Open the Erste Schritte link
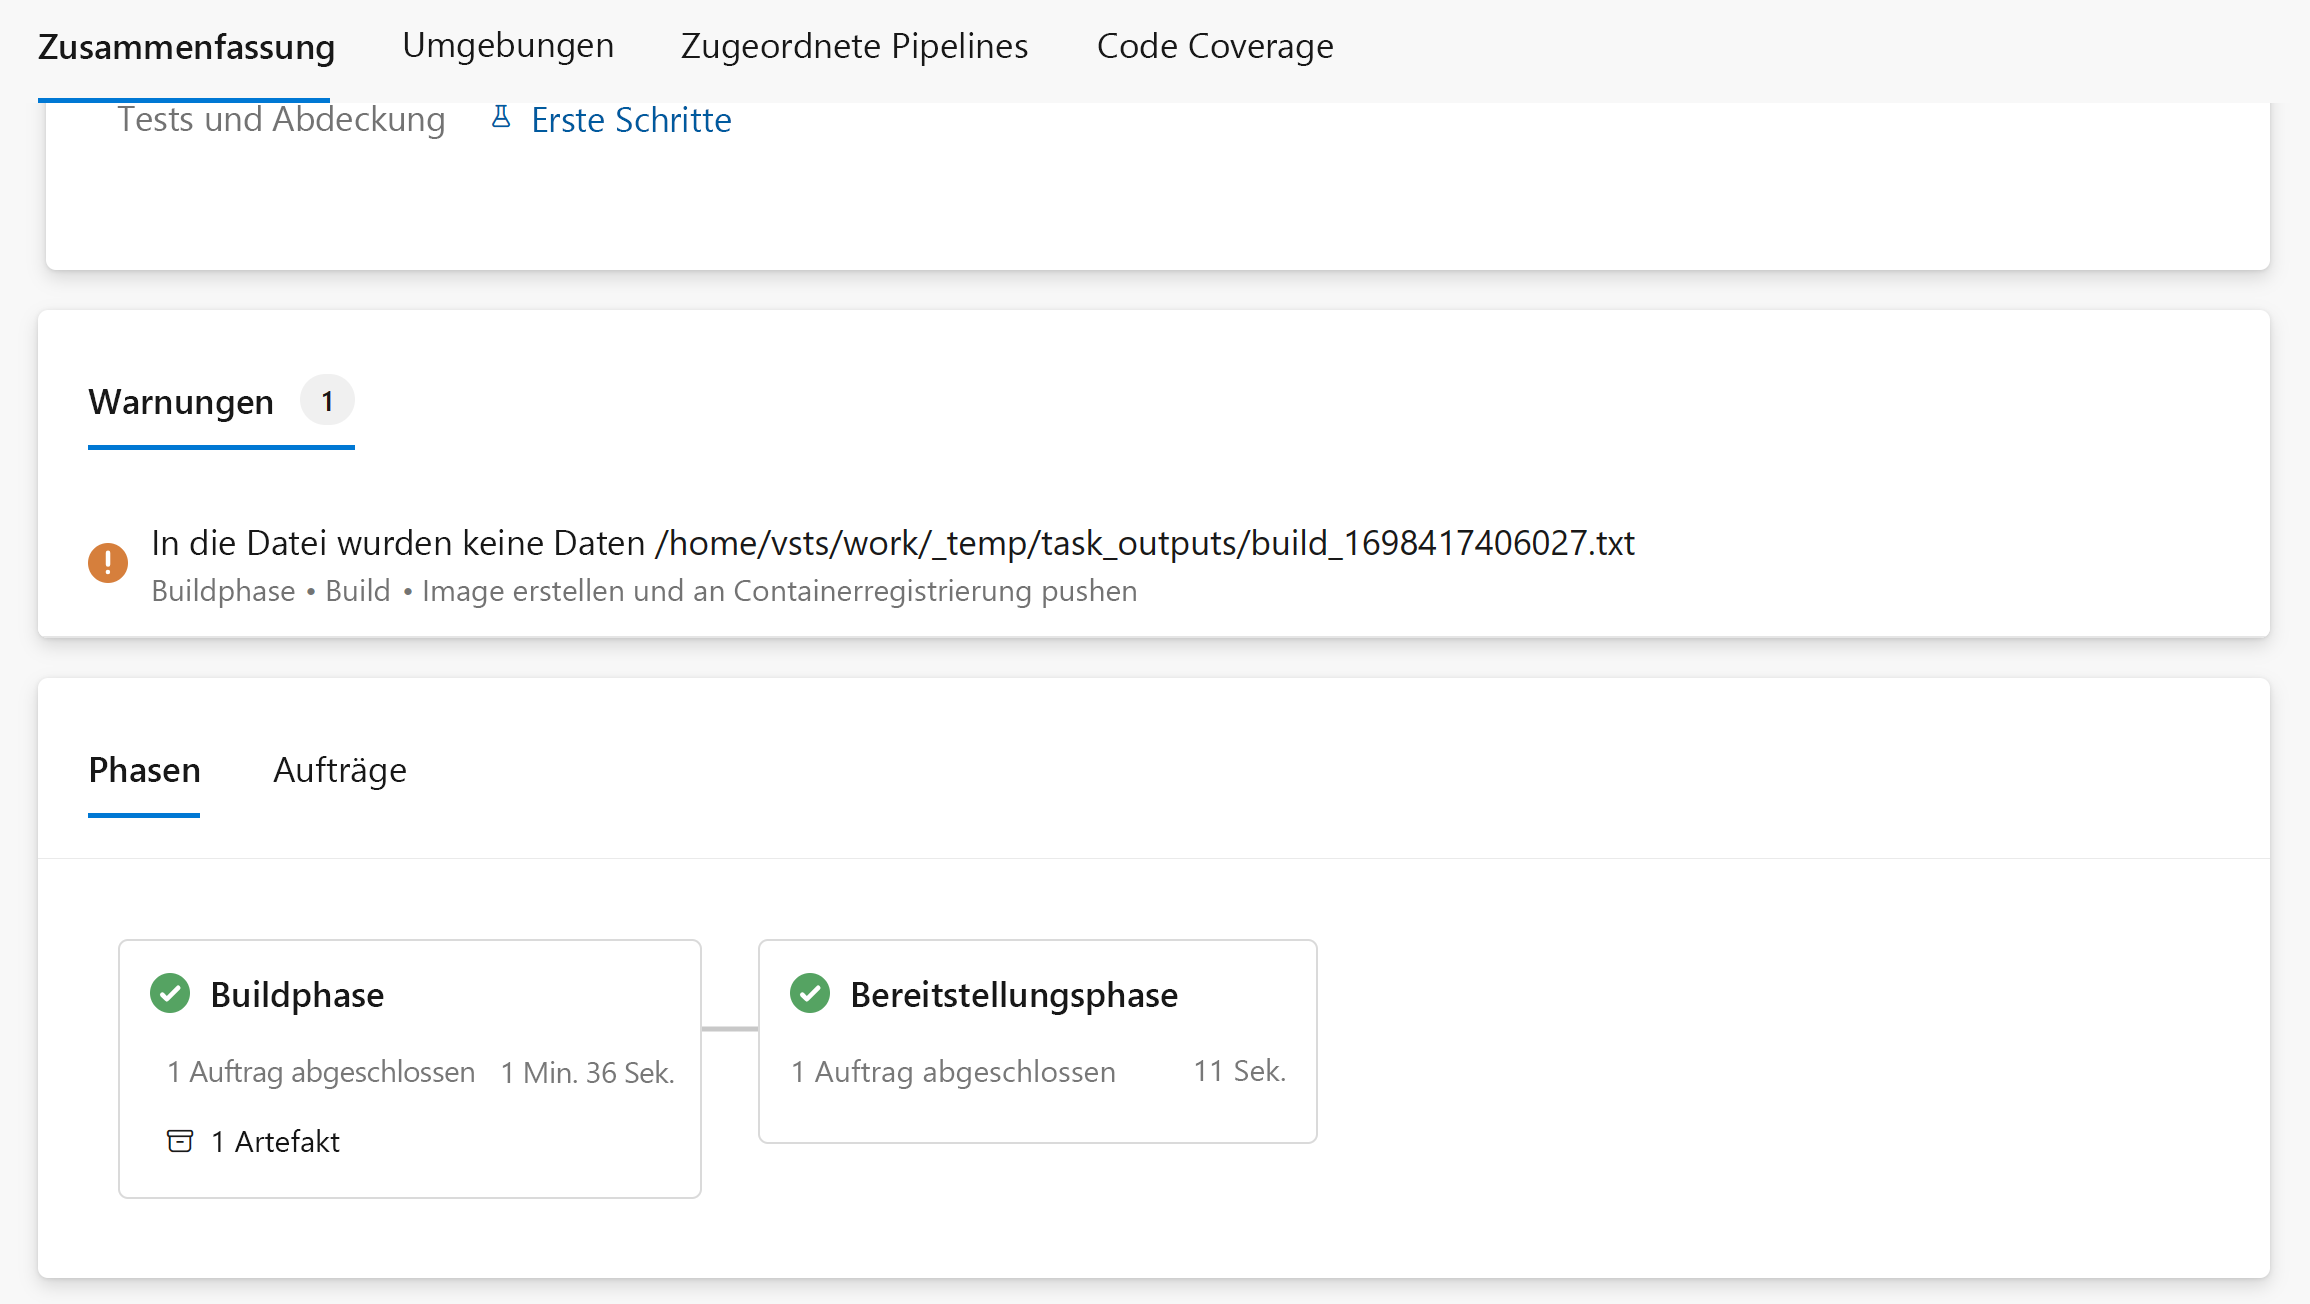The image size is (2310, 1304). tap(631, 120)
